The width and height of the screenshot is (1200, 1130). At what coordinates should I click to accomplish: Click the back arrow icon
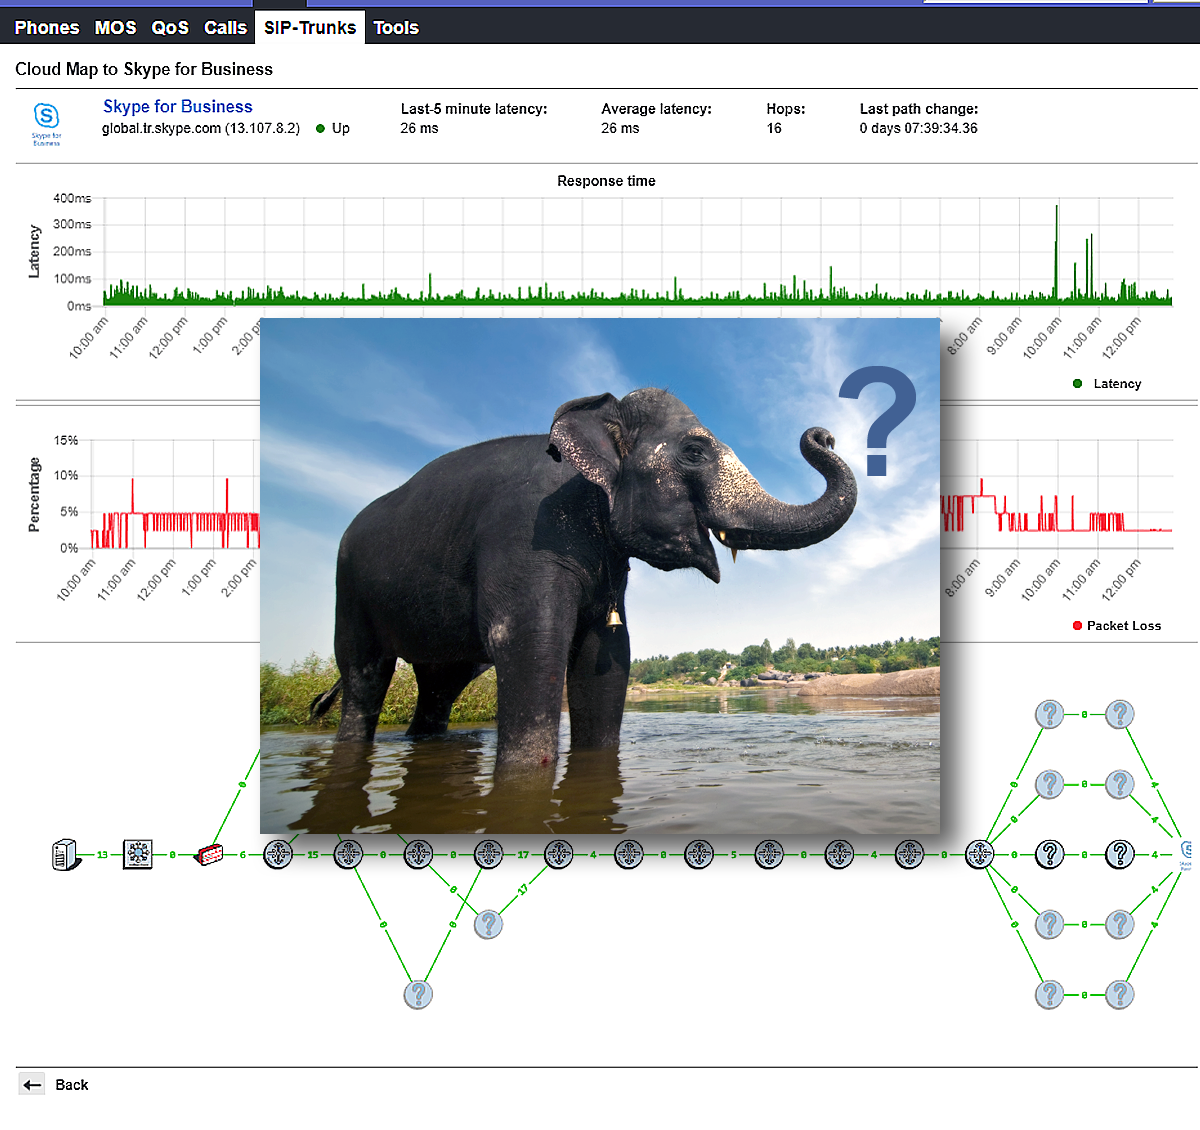pos(32,1085)
